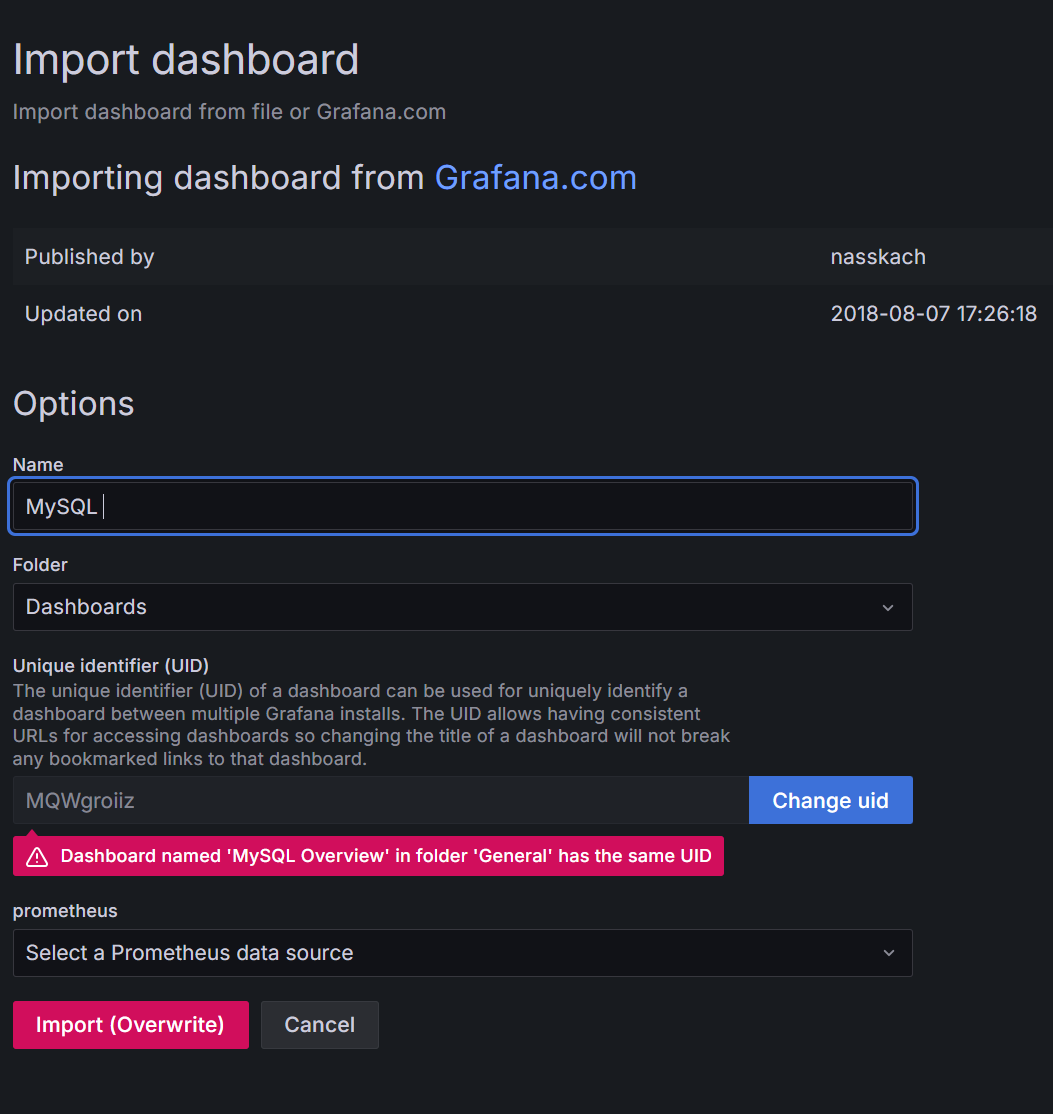Click the Folder field label
The image size is (1053, 1114).
pos(40,565)
